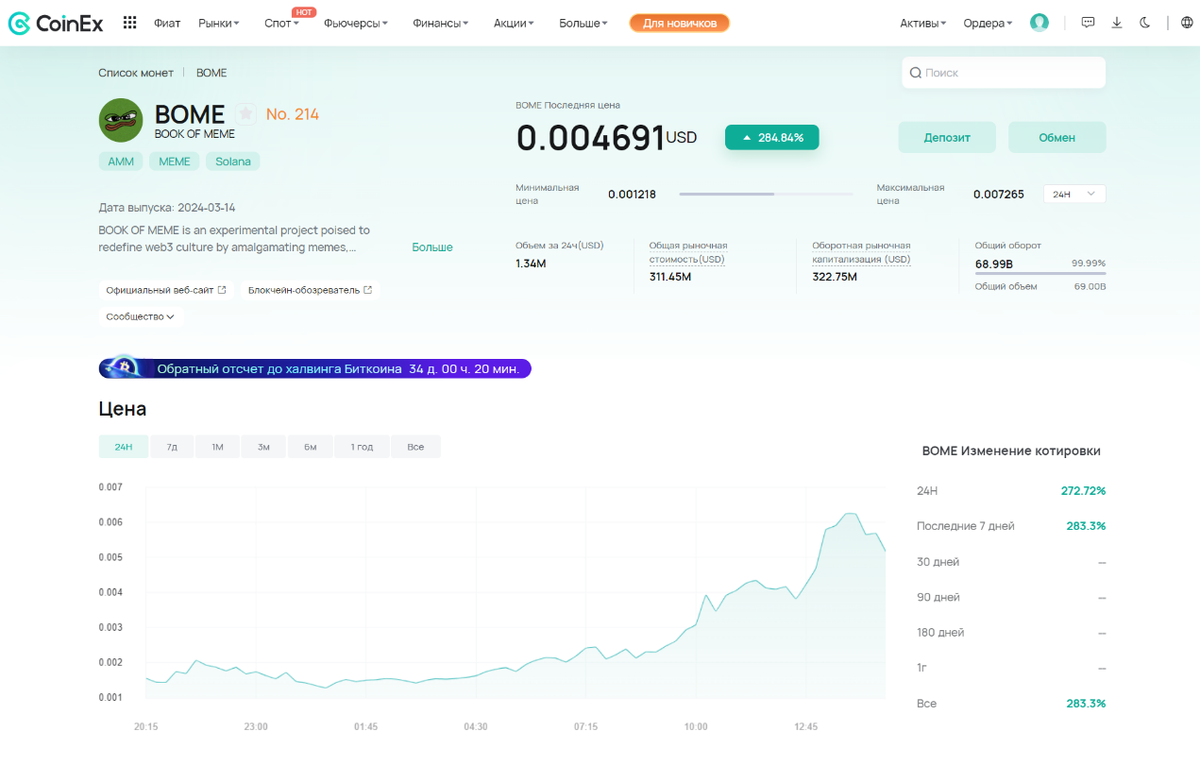The width and height of the screenshot is (1200, 766).
Task: Click the BOME breadcrumb
Action: click(211, 73)
